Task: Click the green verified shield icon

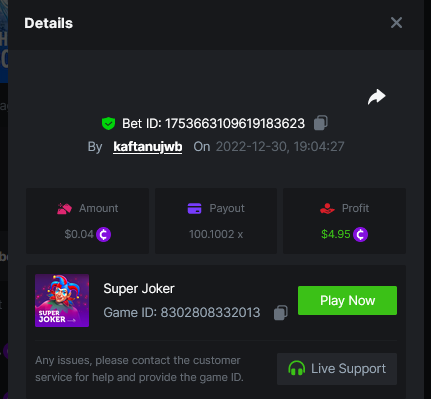Action: [108, 123]
